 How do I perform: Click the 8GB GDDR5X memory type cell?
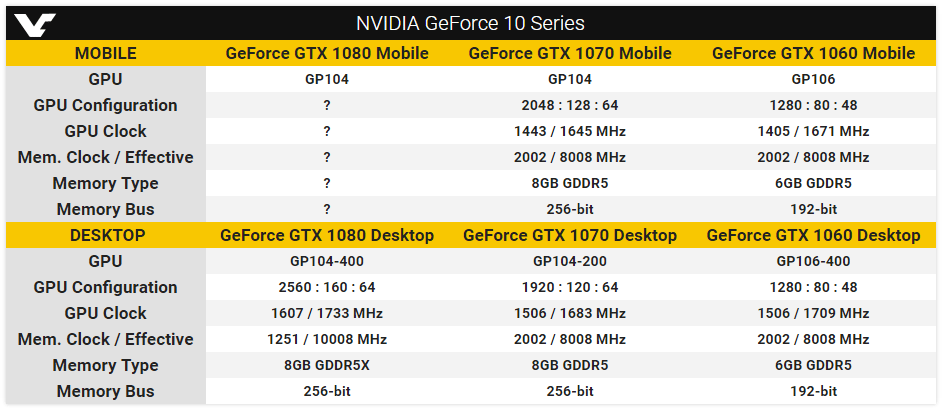[327, 365]
